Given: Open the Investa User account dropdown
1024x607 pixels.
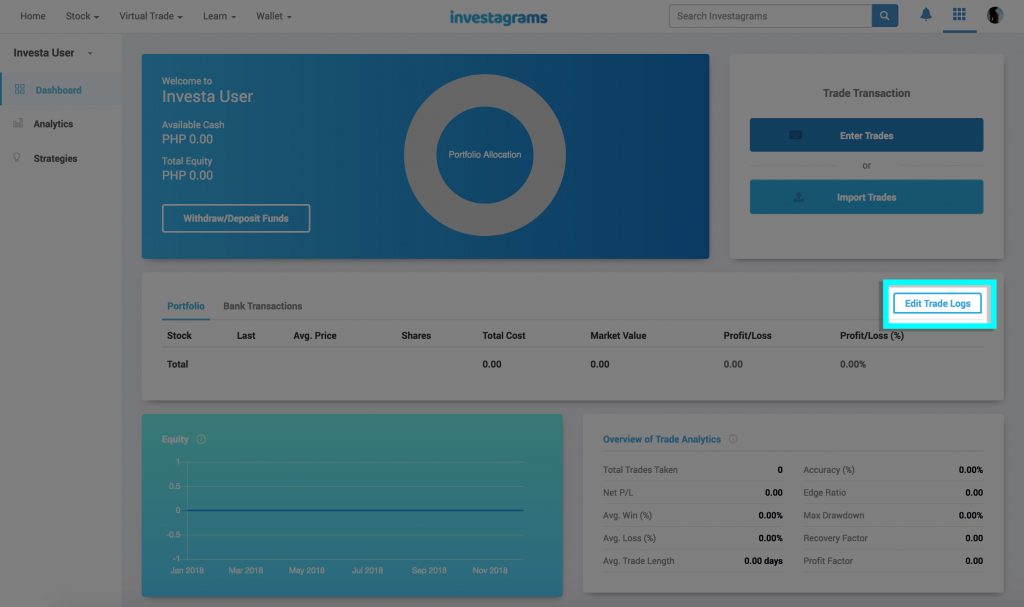Looking at the screenshot, I should [x=52, y=53].
